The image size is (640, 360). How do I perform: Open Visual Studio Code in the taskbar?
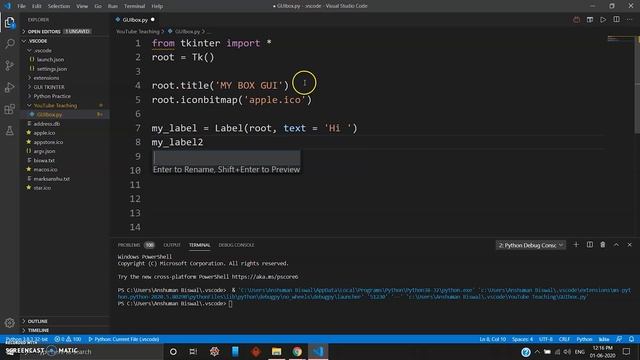[x=318, y=351]
